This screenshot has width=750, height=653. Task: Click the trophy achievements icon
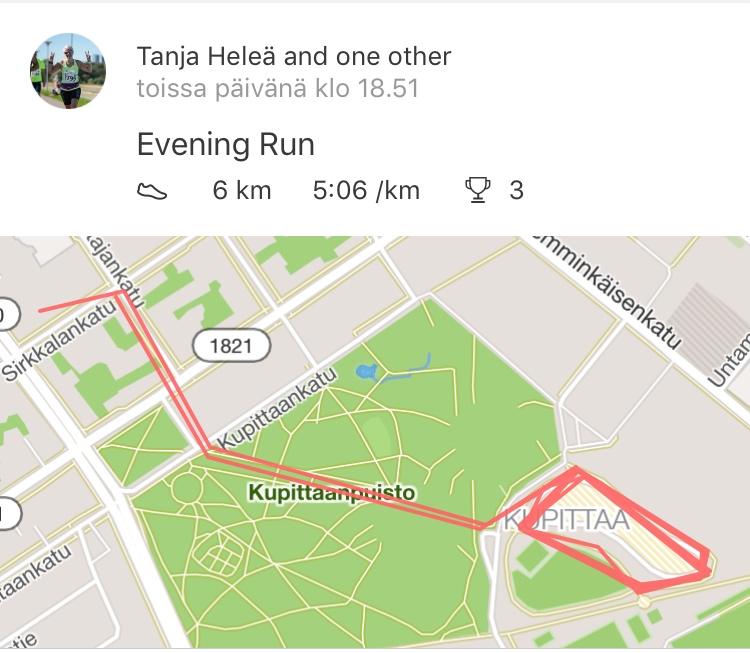(x=477, y=190)
